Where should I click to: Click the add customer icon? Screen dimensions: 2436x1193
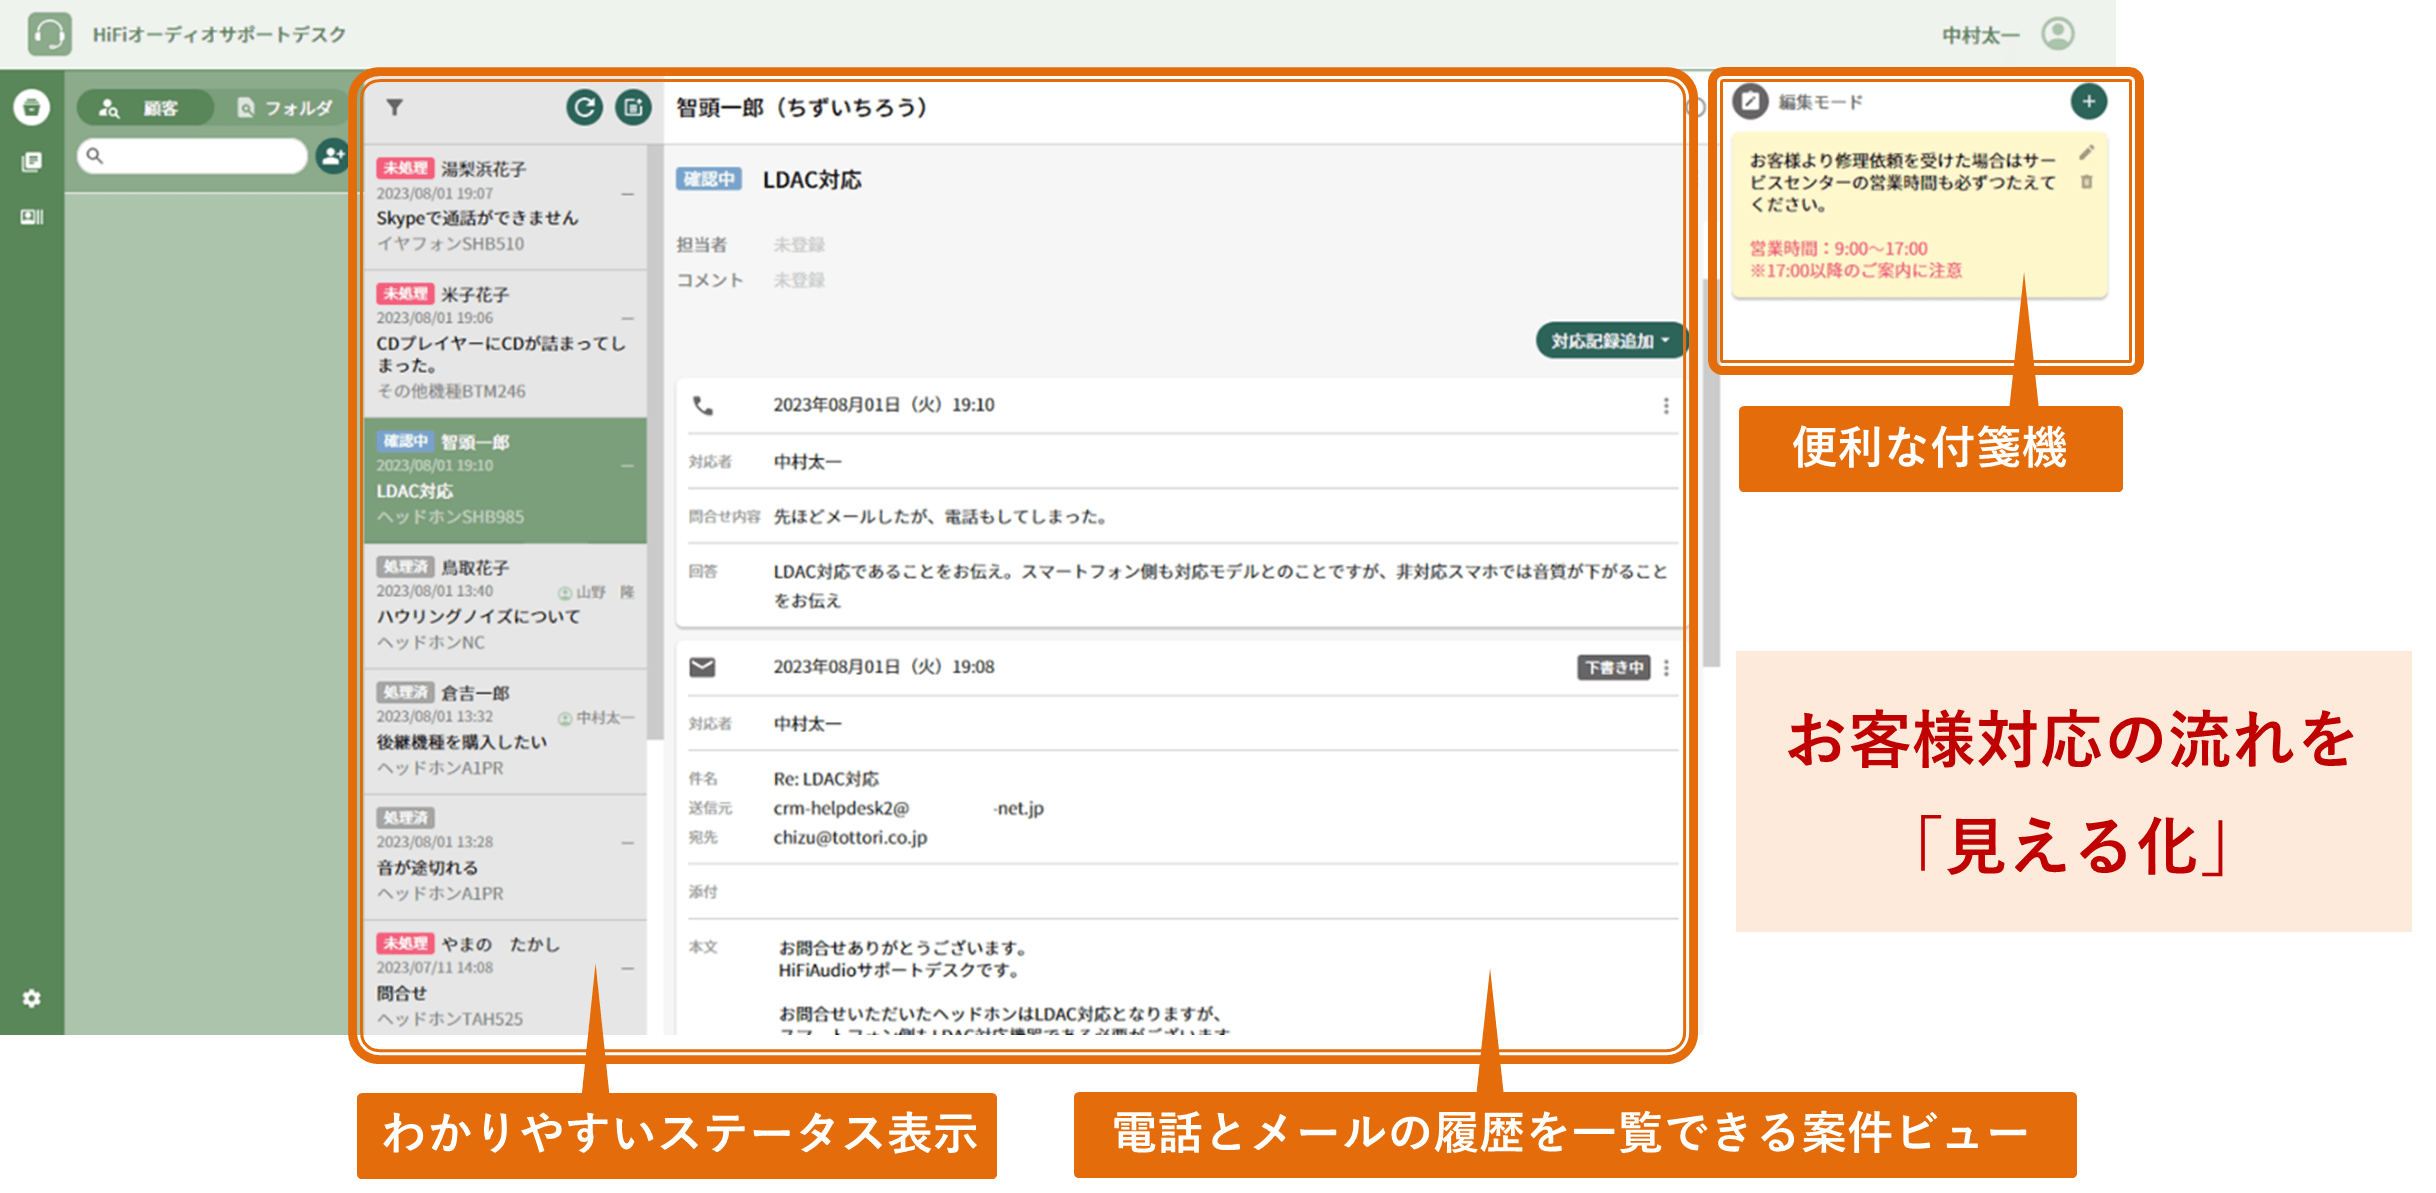(331, 156)
